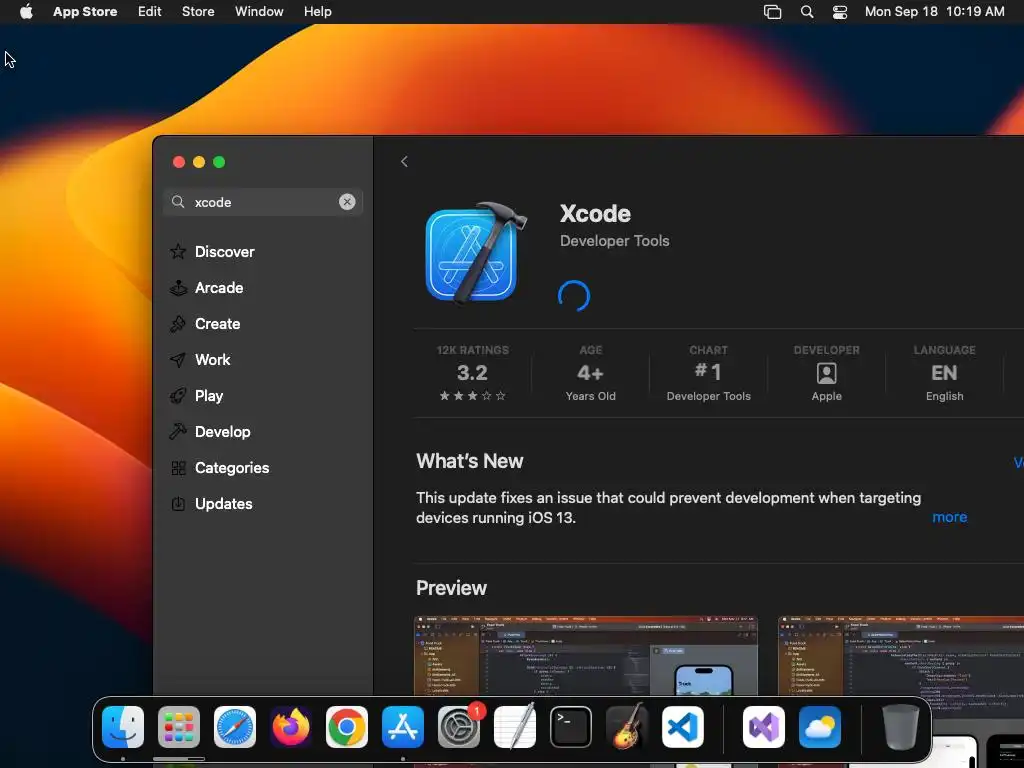Open the Apple menu

point(26,12)
